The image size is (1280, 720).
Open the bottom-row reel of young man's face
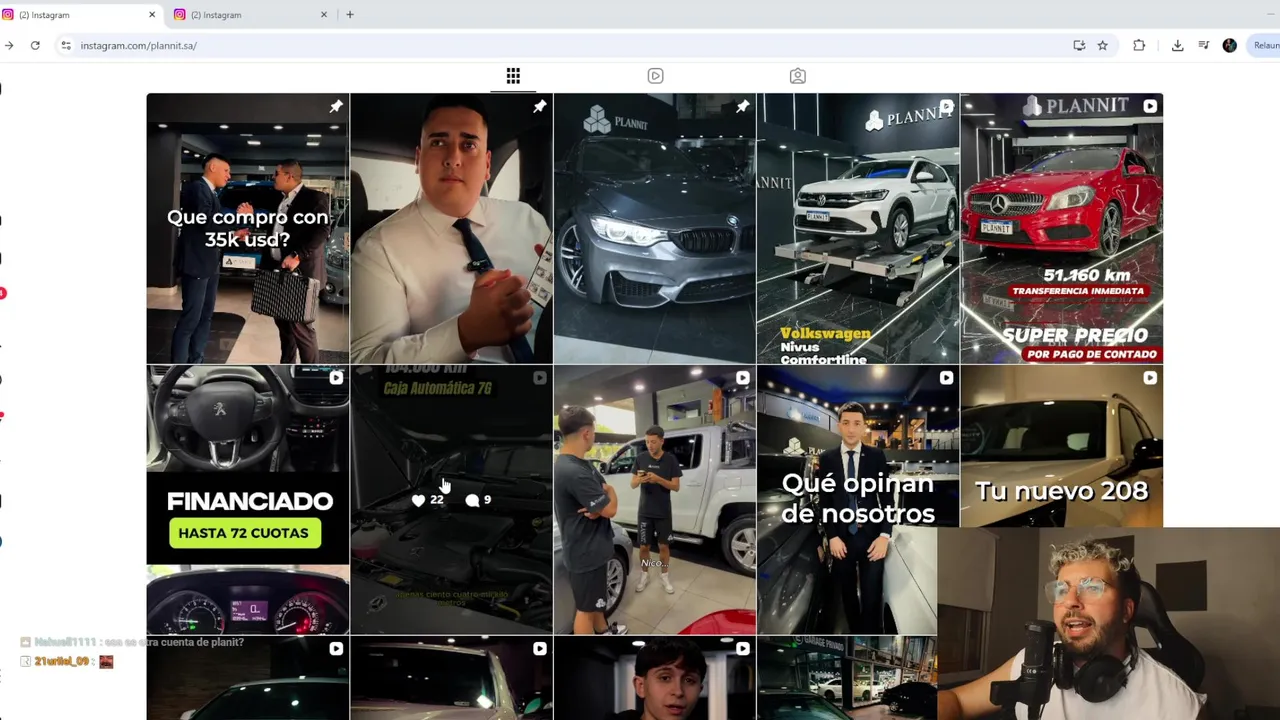(x=655, y=678)
